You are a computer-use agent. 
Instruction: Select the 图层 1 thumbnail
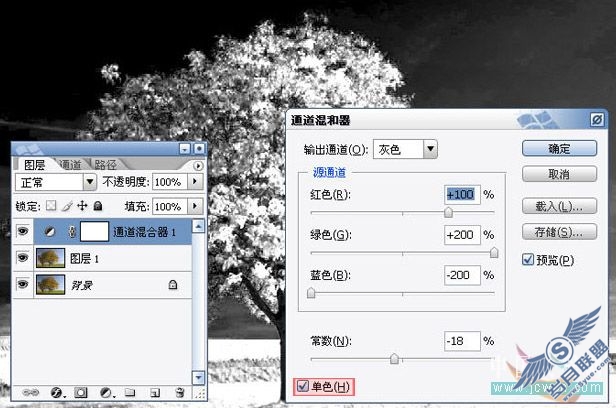tap(50, 258)
